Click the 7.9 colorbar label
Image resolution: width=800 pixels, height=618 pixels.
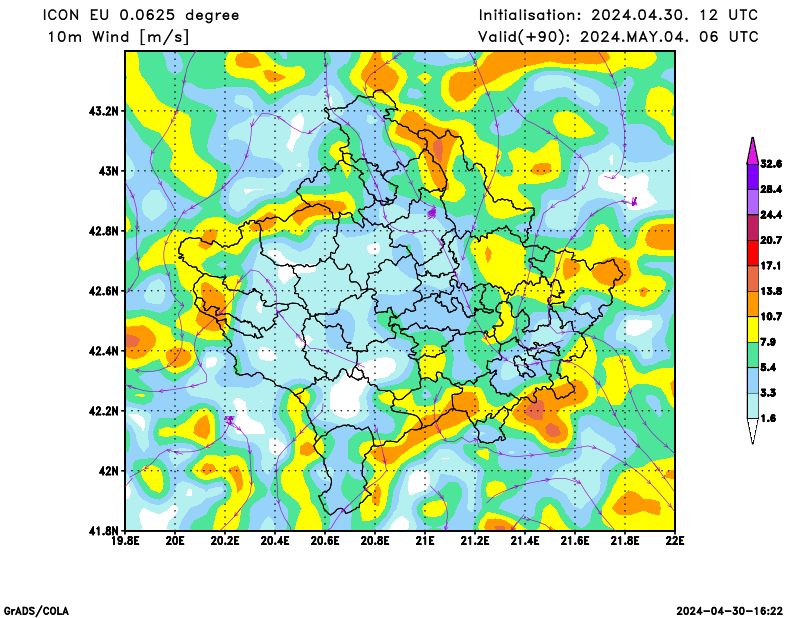[768, 342]
